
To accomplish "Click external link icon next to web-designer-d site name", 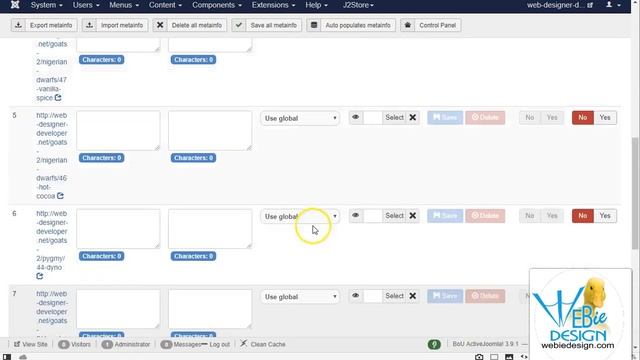I will coord(590,5).
